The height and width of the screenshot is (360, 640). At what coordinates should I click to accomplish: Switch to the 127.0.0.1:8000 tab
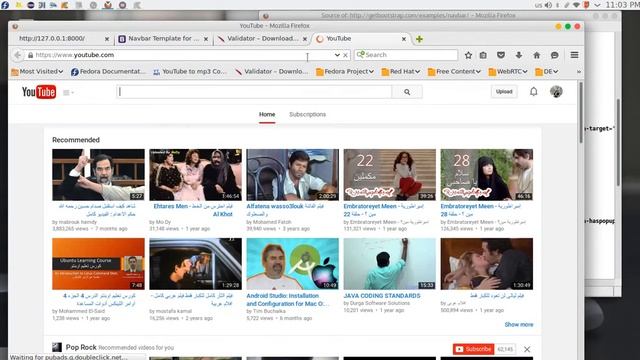click(x=61, y=39)
